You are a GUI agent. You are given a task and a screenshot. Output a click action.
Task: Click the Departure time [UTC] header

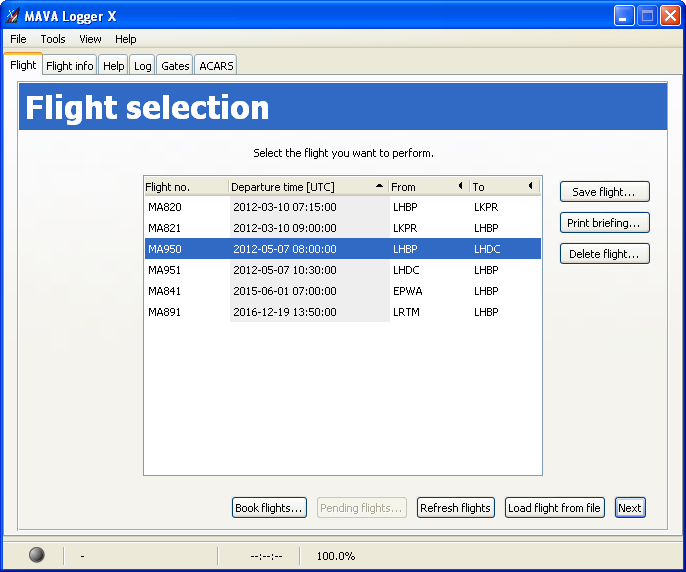[308, 187]
